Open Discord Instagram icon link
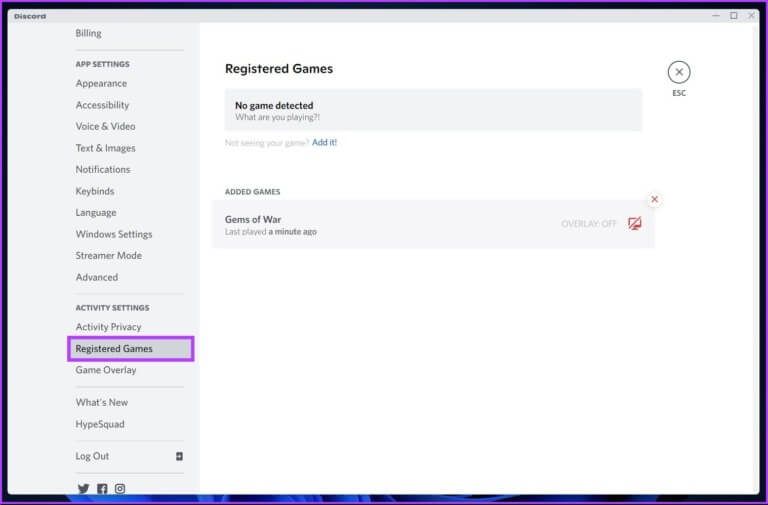This screenshot has height=505, width=768. 120,488
